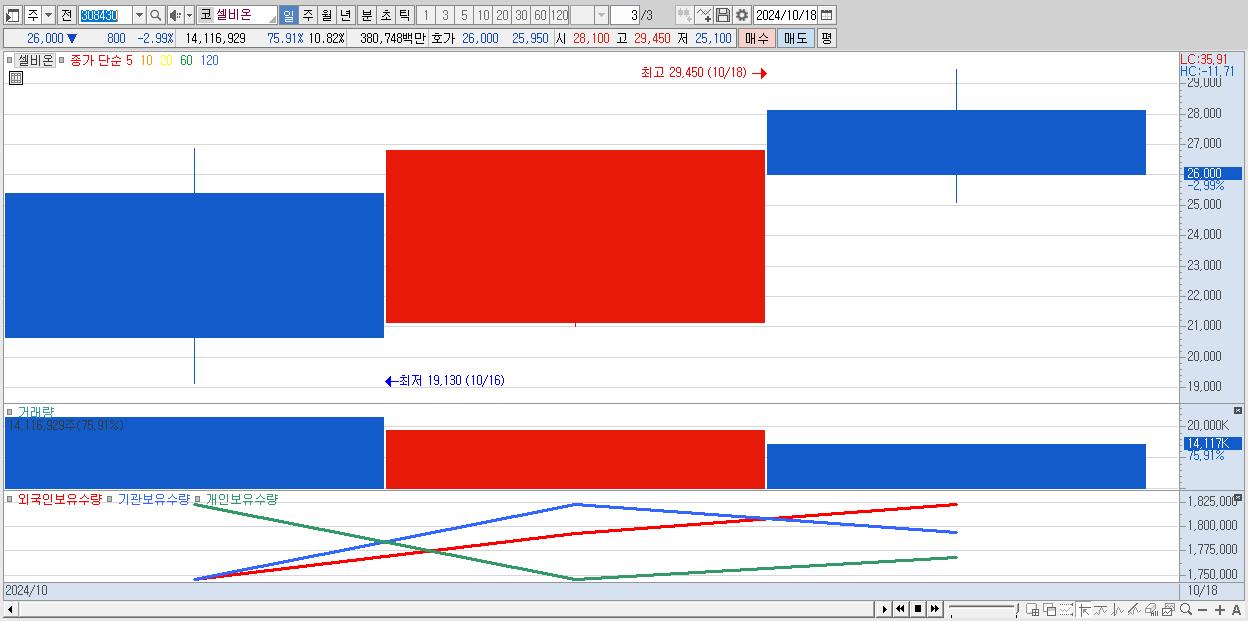Select the interval 5 button in the top toolbar
The image size is (1248, 621).
click(x=464, y=15)
